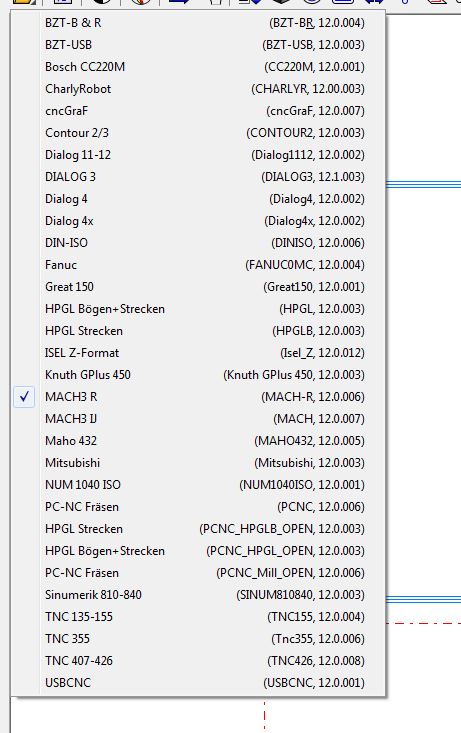
Task: Pick the CharlyRobot entry
Action: [198, 89]
